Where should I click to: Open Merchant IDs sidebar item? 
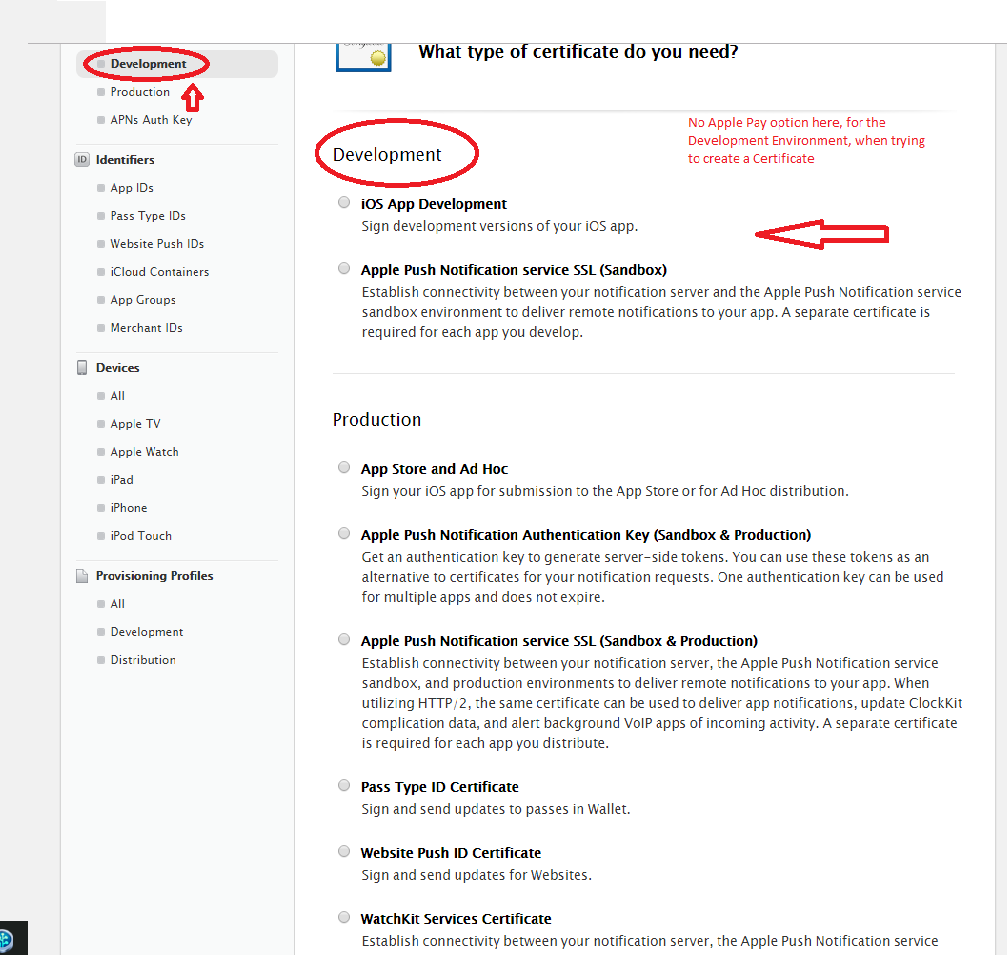pyautogui.click(x=146, y=328)
